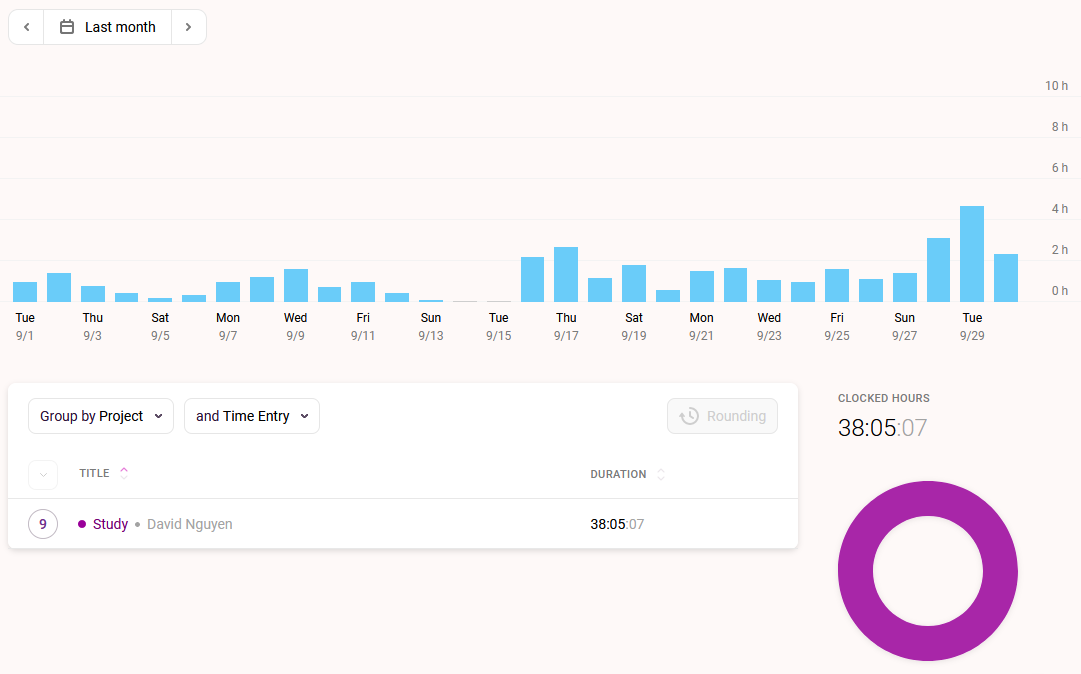This screenshot has width=1081, height=674.
Task: Click the DURATION column header
Action: click(x=618, y=474)
